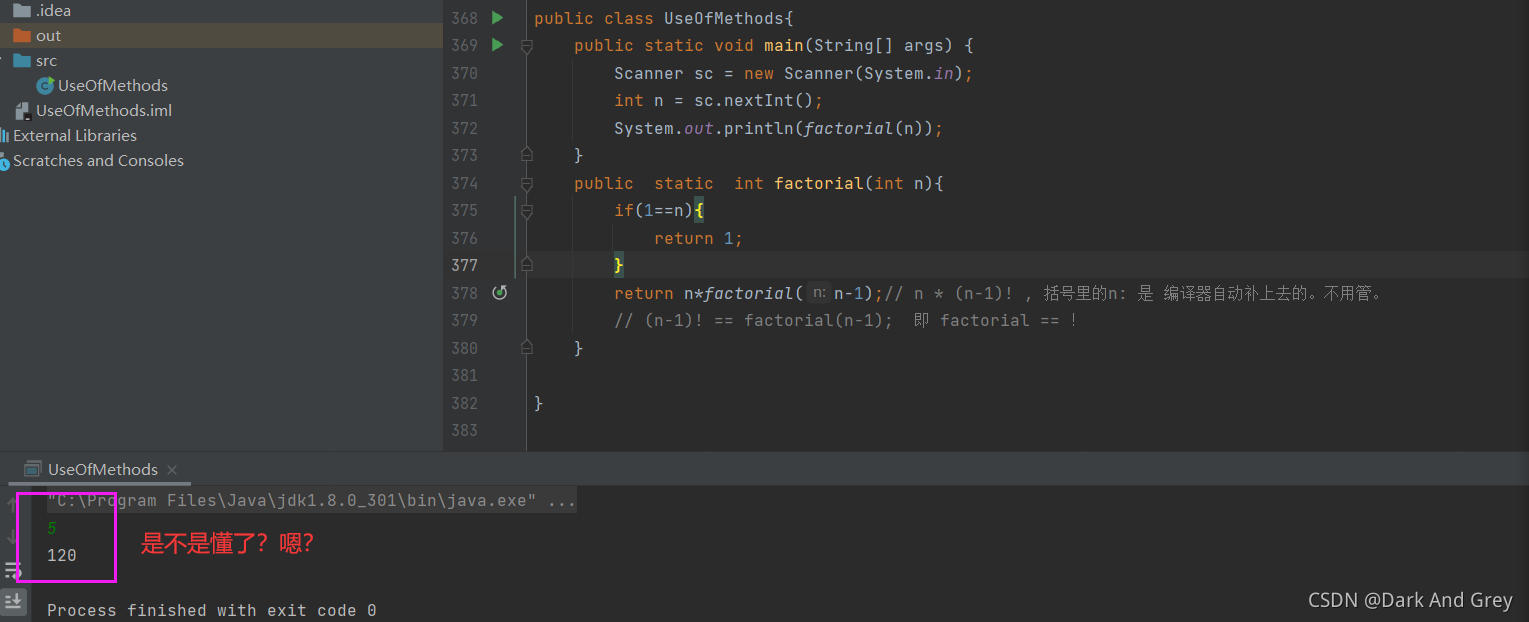Select Scratches and Consoles node
The height and width of the screenshot is (622, 1529).
point(98,161)
